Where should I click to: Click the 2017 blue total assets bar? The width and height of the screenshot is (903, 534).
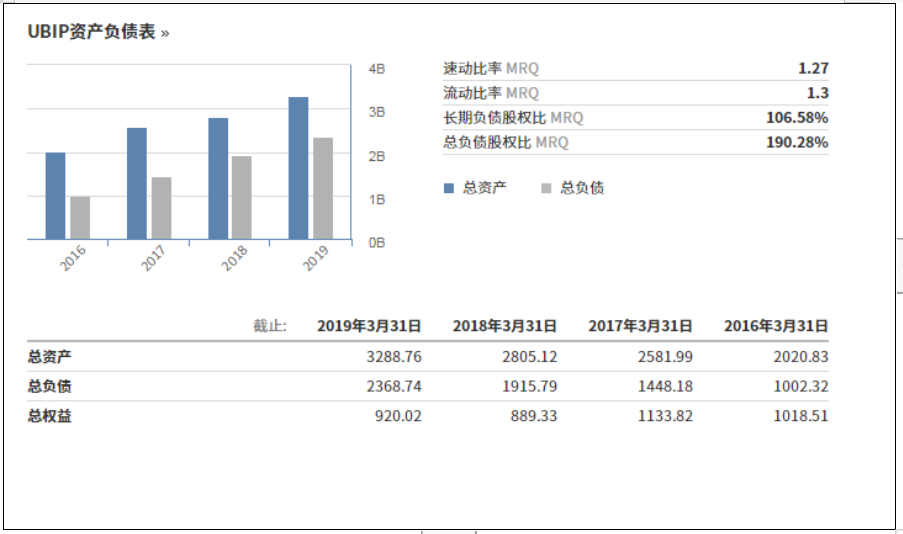coord(136,184)
